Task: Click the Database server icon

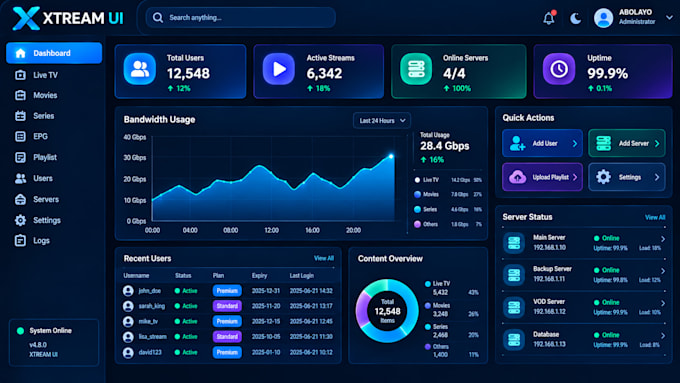Action: coord(514,340)
